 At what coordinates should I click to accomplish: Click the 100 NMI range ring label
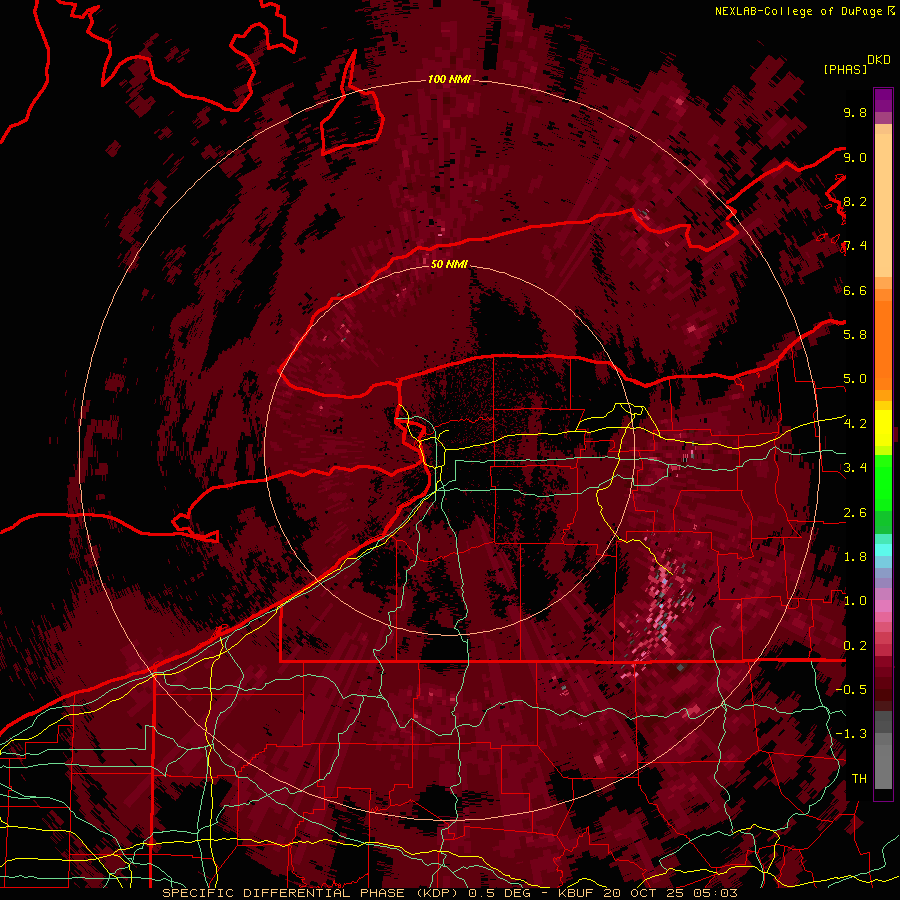(449, 79)
